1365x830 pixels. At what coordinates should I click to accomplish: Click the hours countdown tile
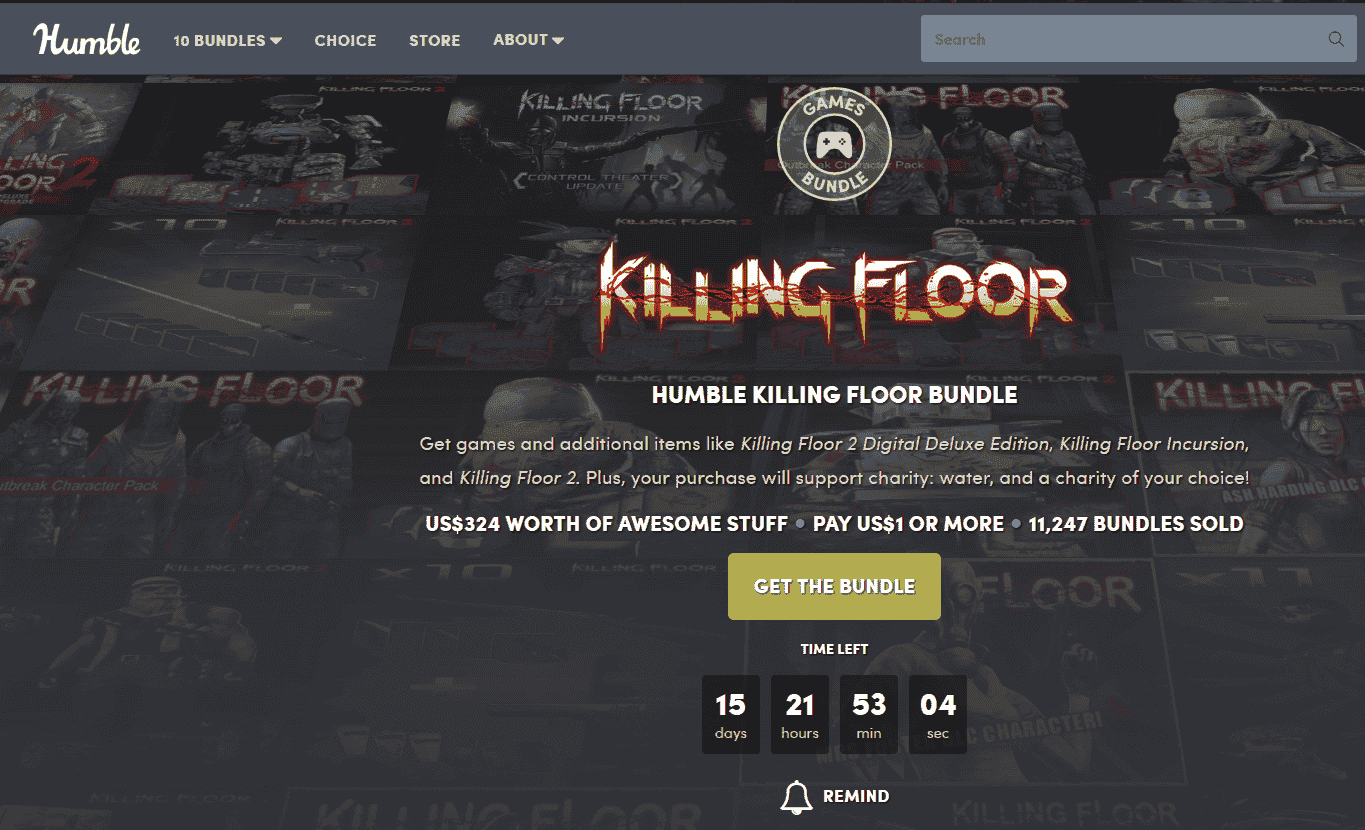(800, 714)
